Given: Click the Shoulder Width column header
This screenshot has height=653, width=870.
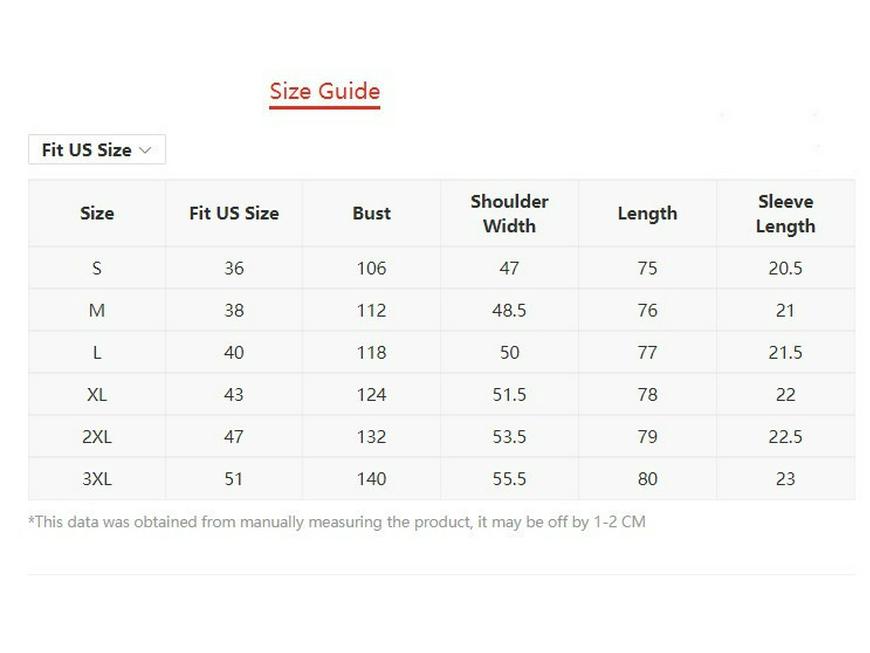Looking at the screenshot, I should [509, 213].
